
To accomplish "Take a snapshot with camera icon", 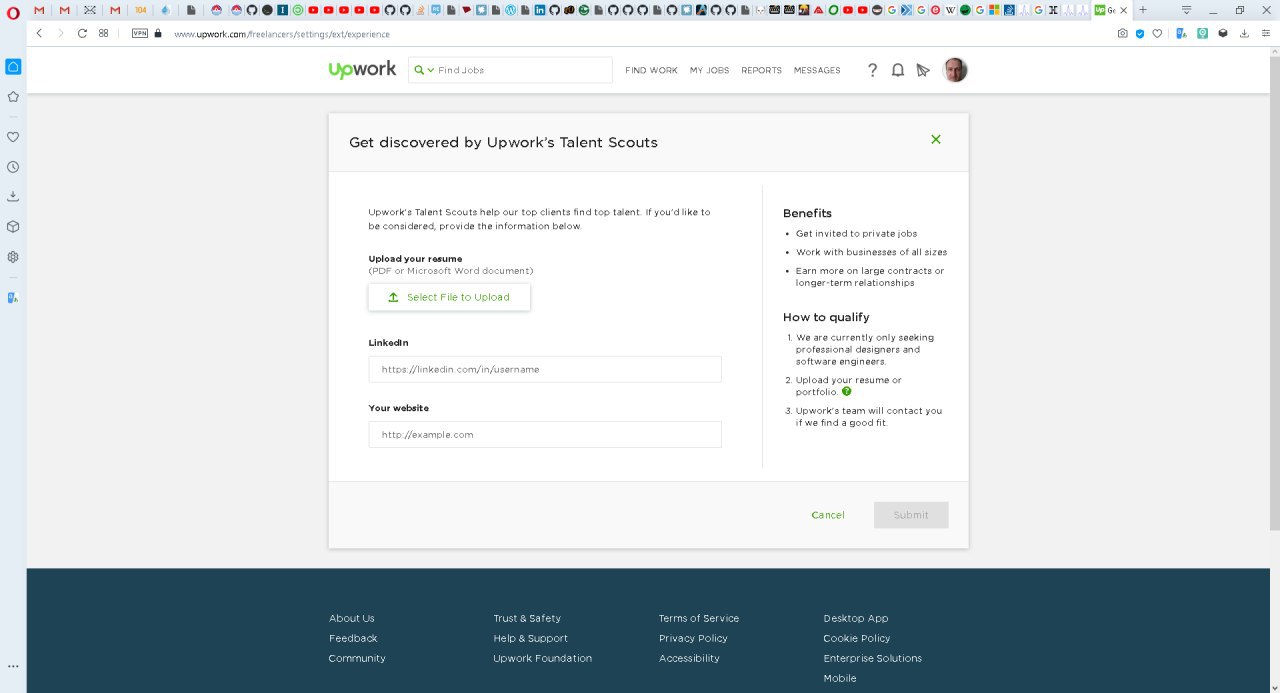I will tap(1123, 33).
